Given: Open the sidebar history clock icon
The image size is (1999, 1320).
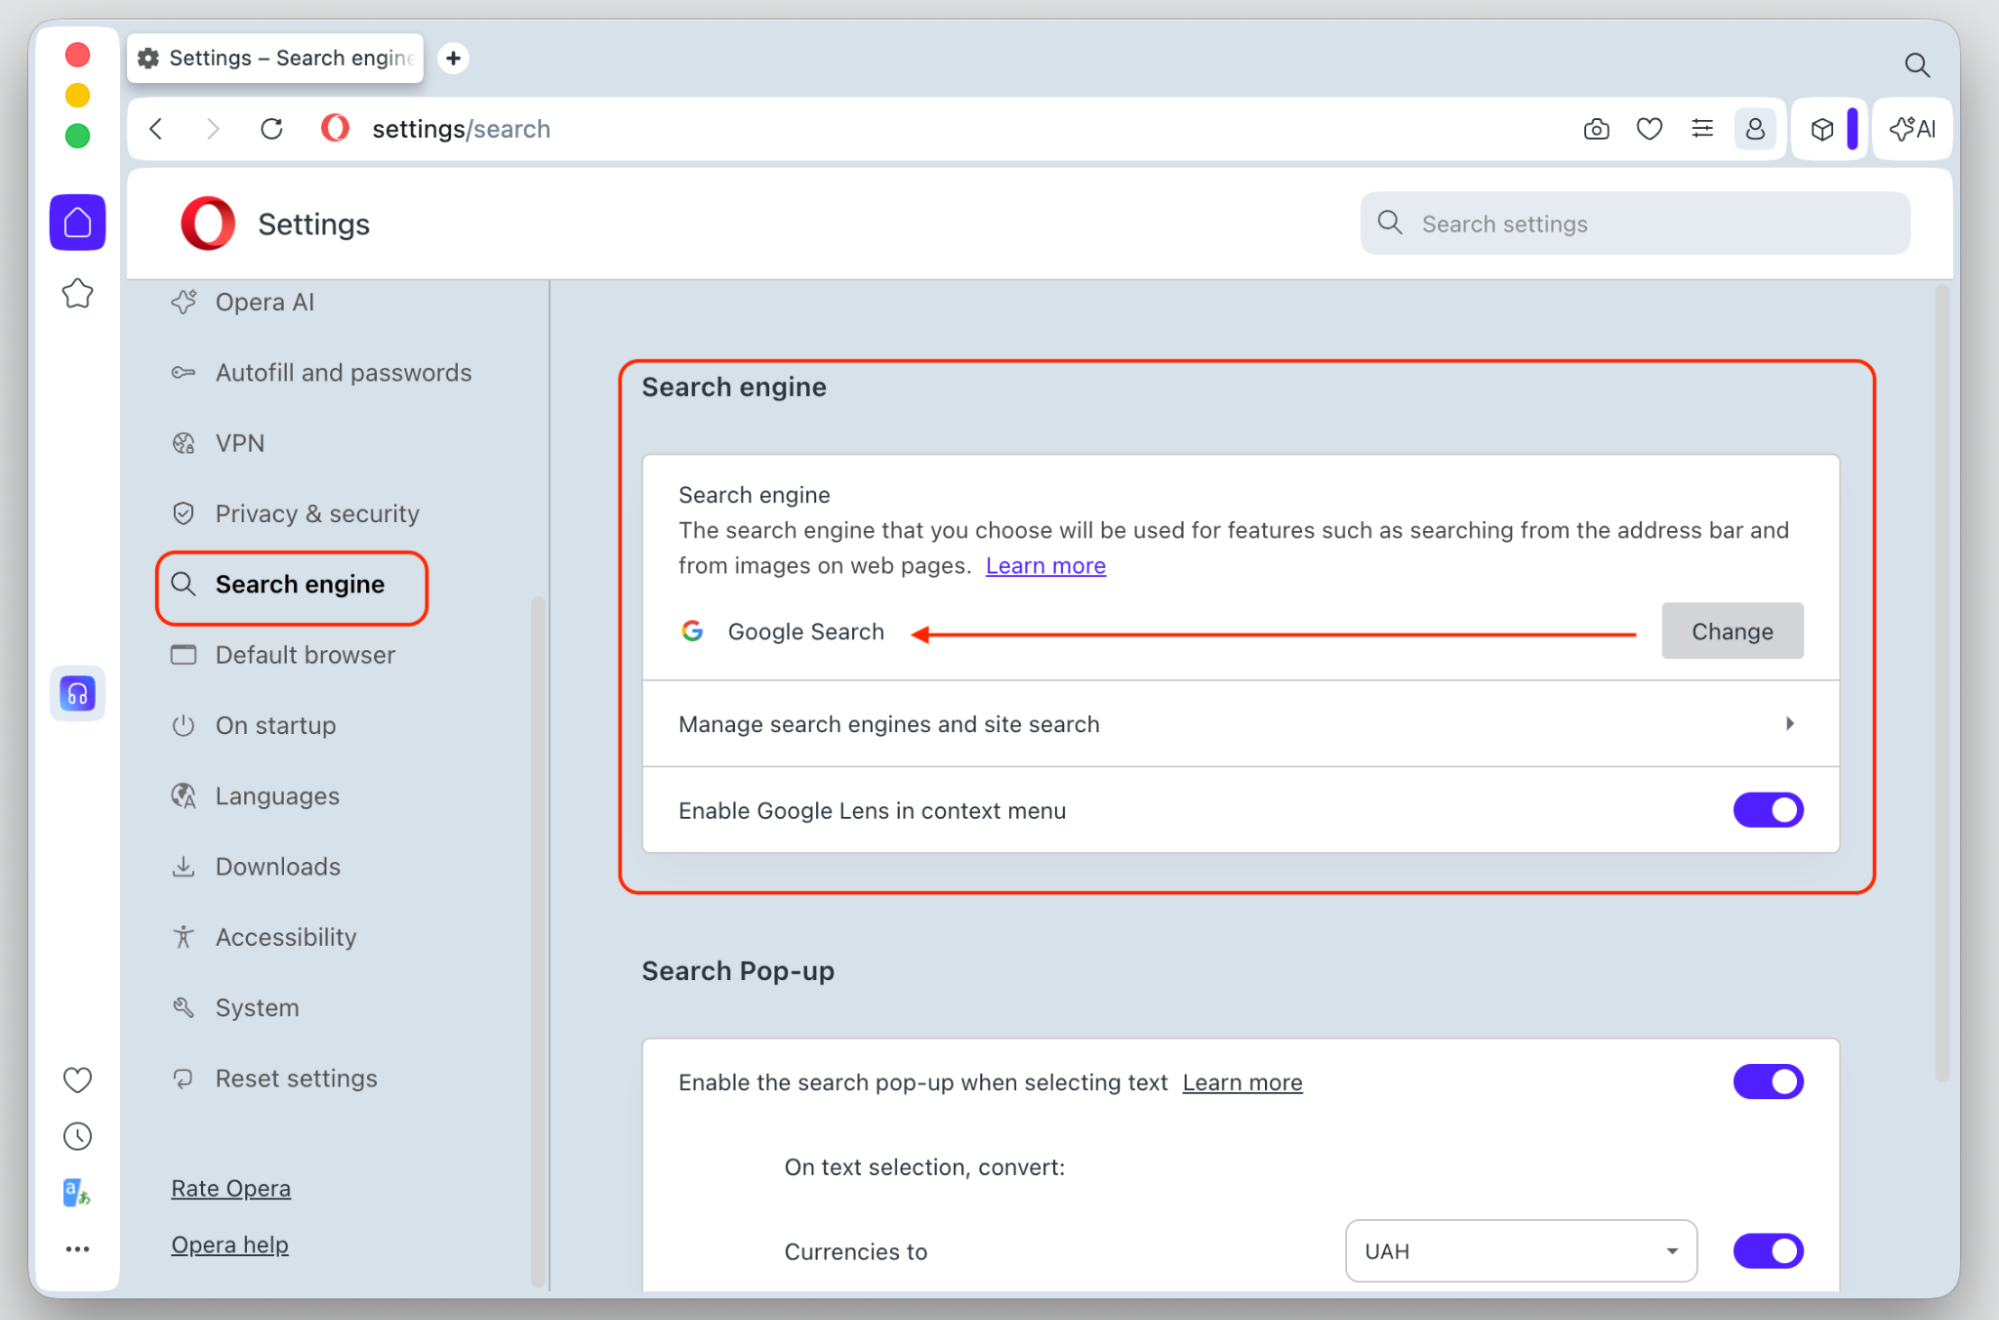Looking at the screenshot, I should tap(78, 1136).
